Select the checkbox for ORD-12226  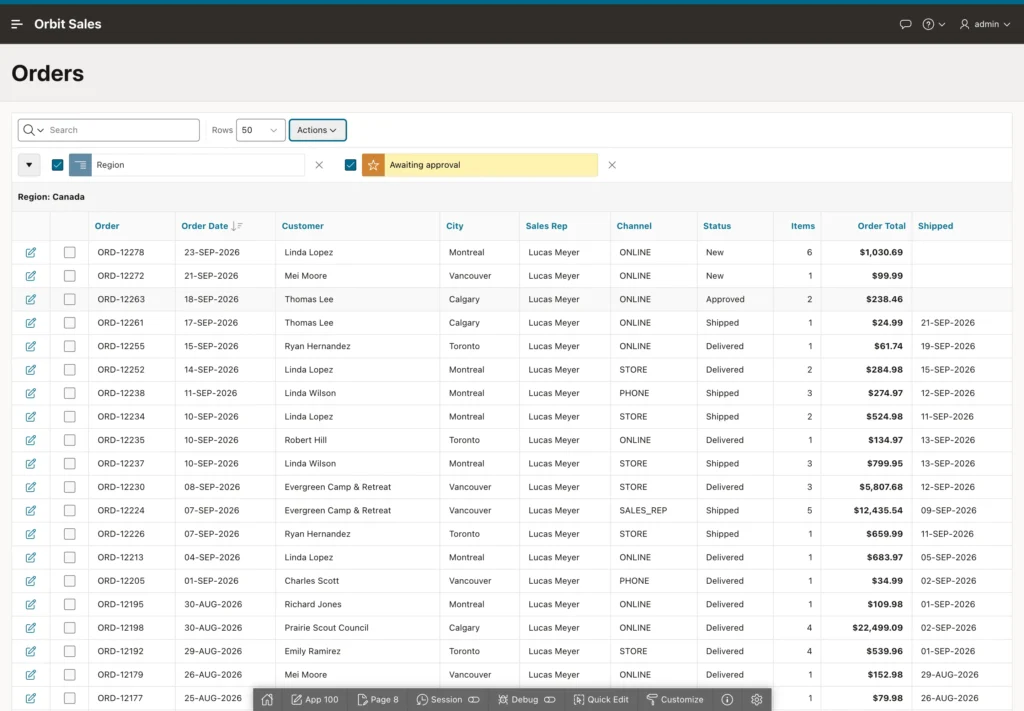coord(70,534)
